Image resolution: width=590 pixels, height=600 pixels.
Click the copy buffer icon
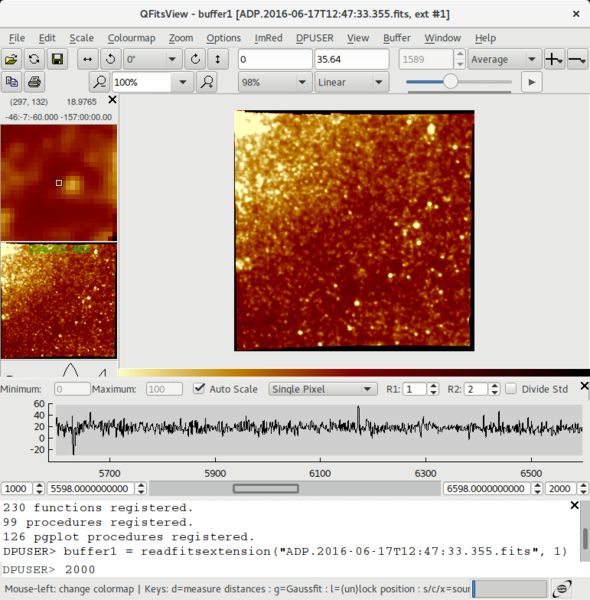click(x=11, y=82)
